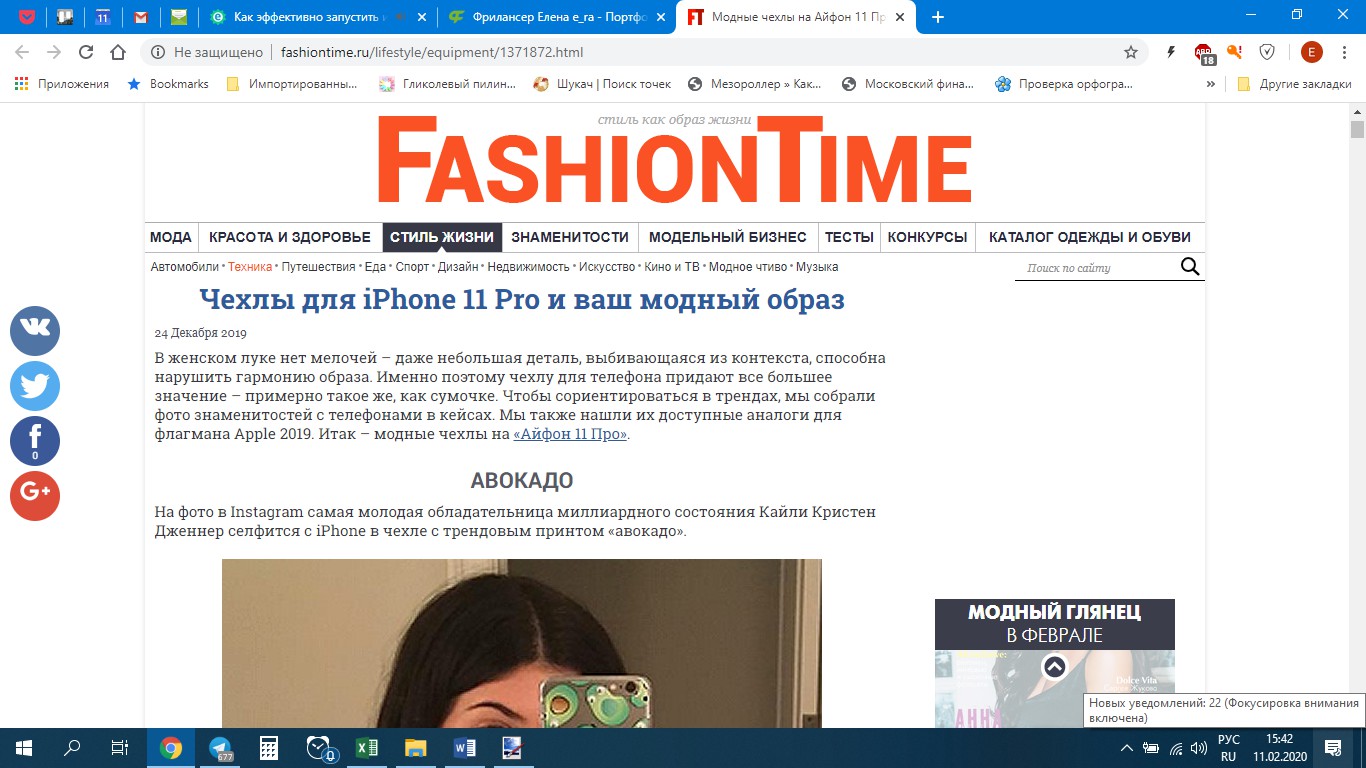The width and height of the screenshot is (1366, 768).
Task: Open the avocado phone case photo
Action: [522, 643]
